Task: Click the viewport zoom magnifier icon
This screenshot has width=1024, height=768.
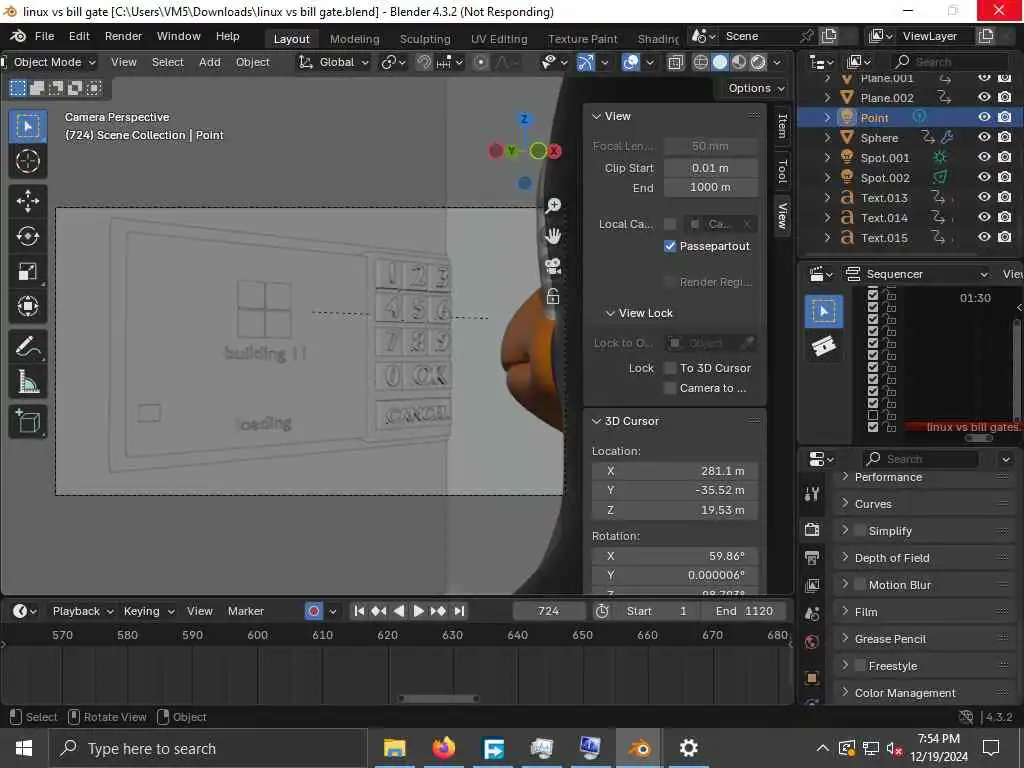Action: pyautogui.click(x=553, y=206)
